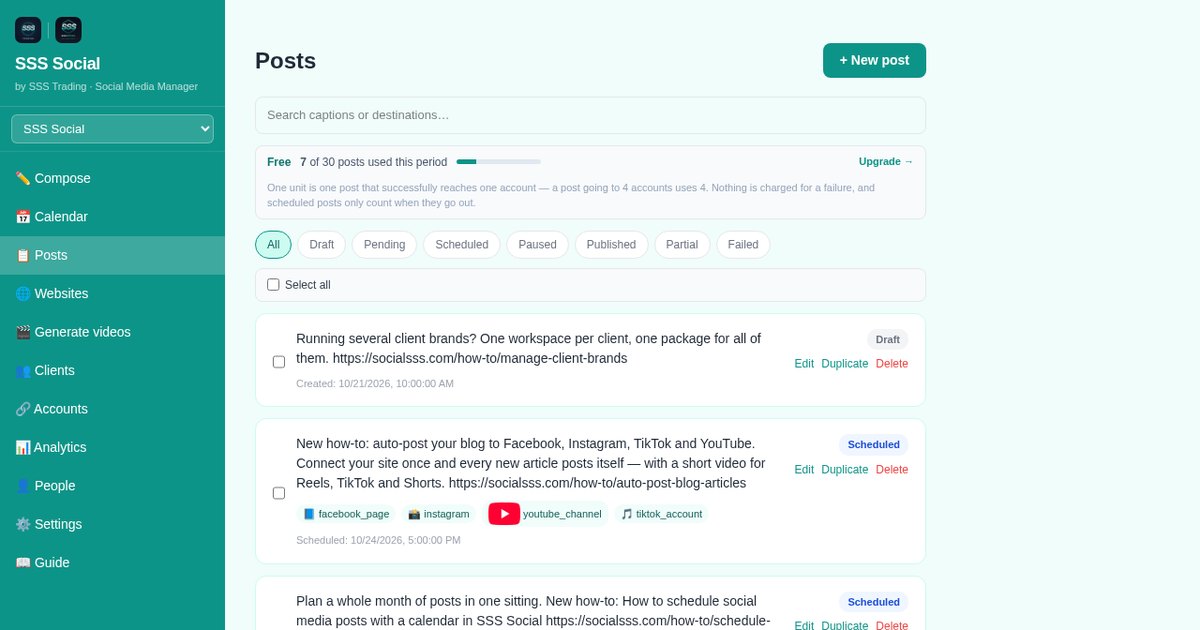Viewport: 1200px width, 630px height.
Task: Click the globe icon beside Websites
Action: [23, 294]
